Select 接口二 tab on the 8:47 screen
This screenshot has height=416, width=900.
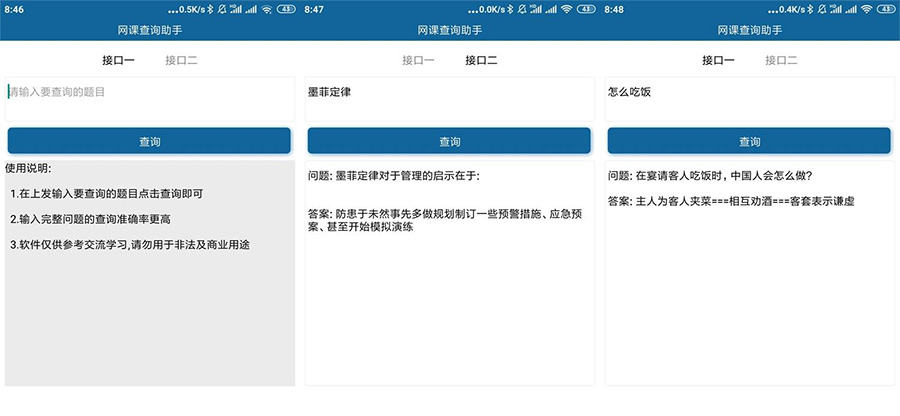tap(482, 60)
